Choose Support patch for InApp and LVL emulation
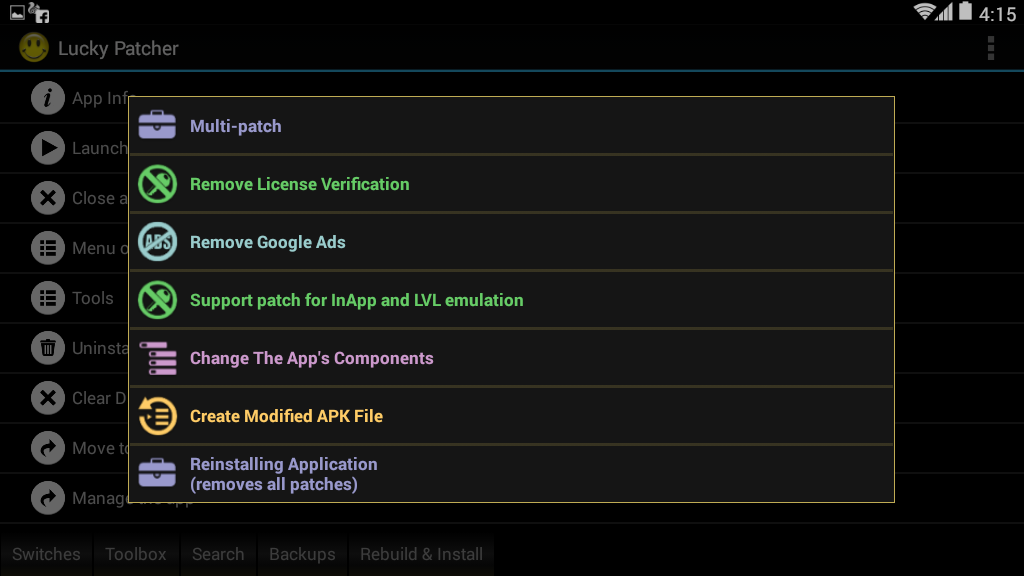This screenshot has height=576, width=1024. (511, 300)
